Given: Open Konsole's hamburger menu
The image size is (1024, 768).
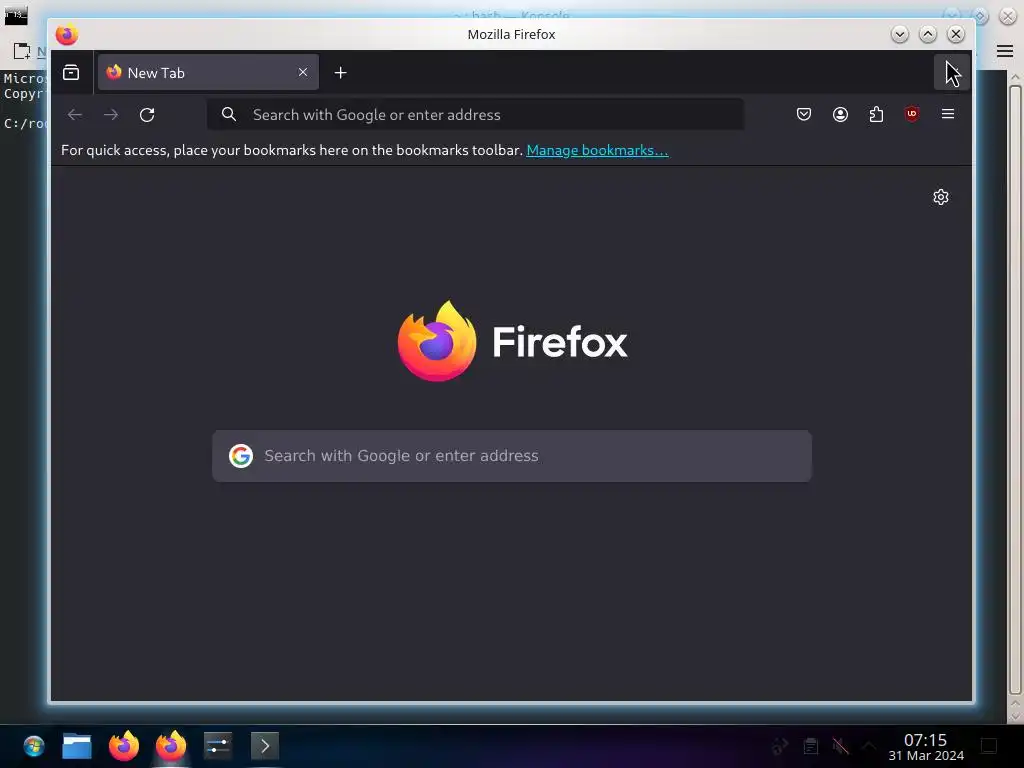Looking at the screenshot, I should click(x=1005, y=51).
